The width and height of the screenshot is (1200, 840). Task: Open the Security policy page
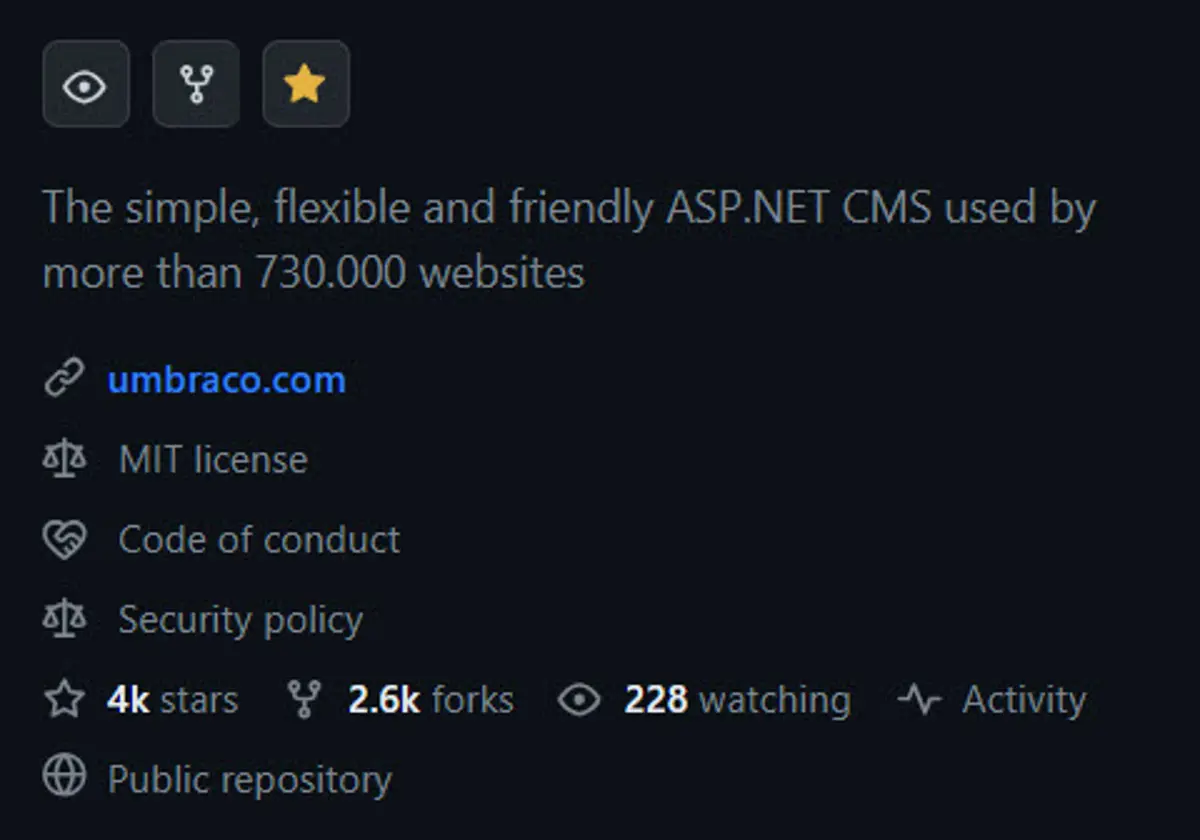tap(240, 620)
